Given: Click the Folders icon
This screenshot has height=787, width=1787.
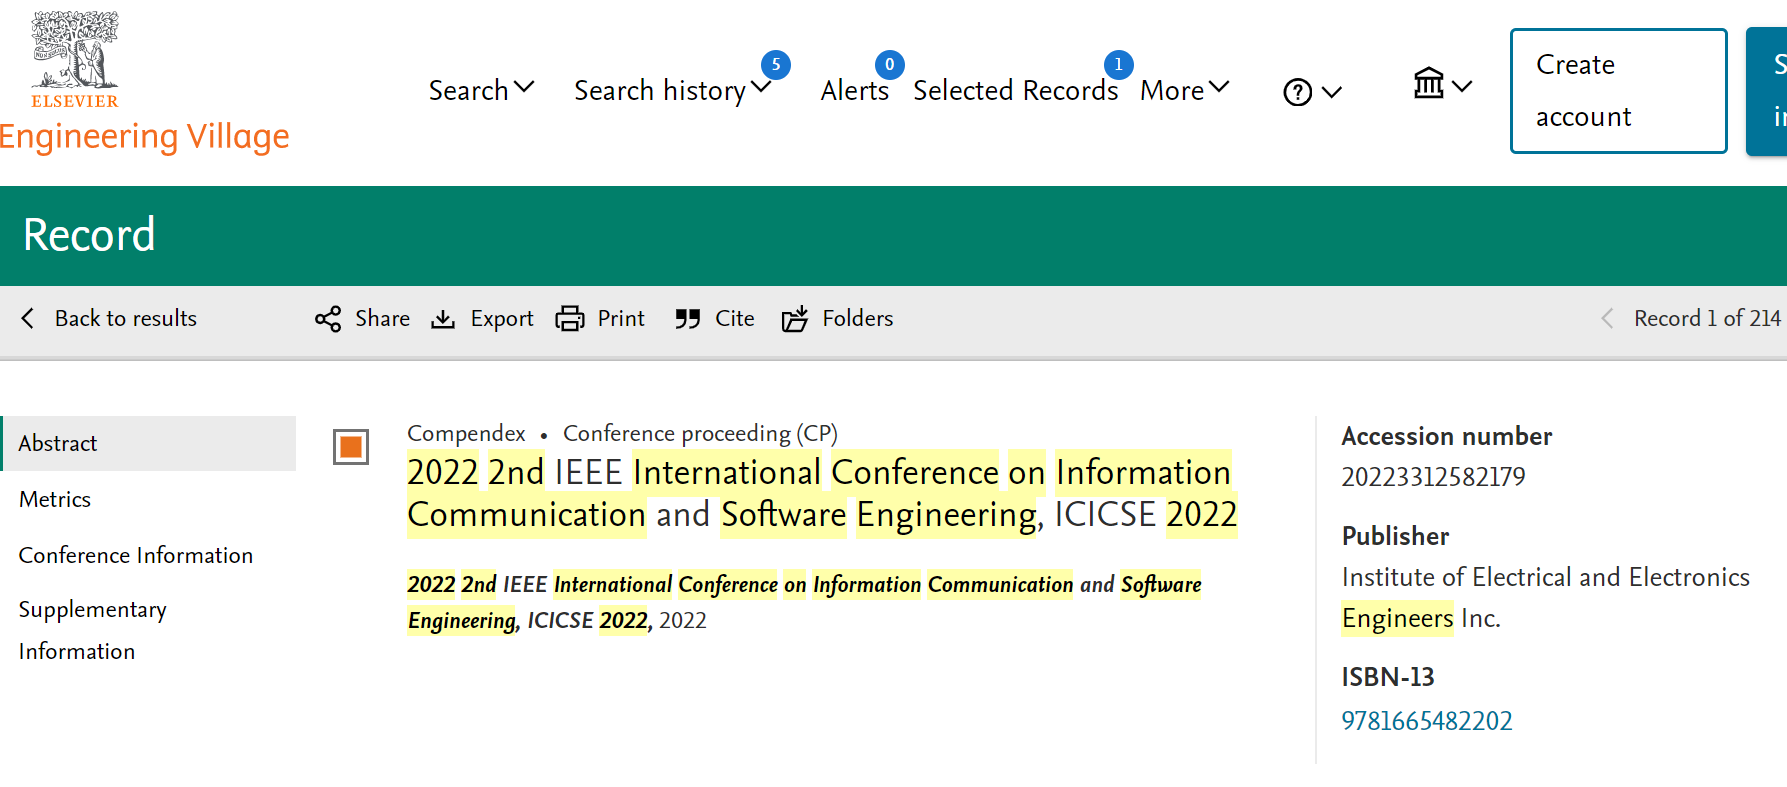Looking at the screenshot, I should (795, 319).
